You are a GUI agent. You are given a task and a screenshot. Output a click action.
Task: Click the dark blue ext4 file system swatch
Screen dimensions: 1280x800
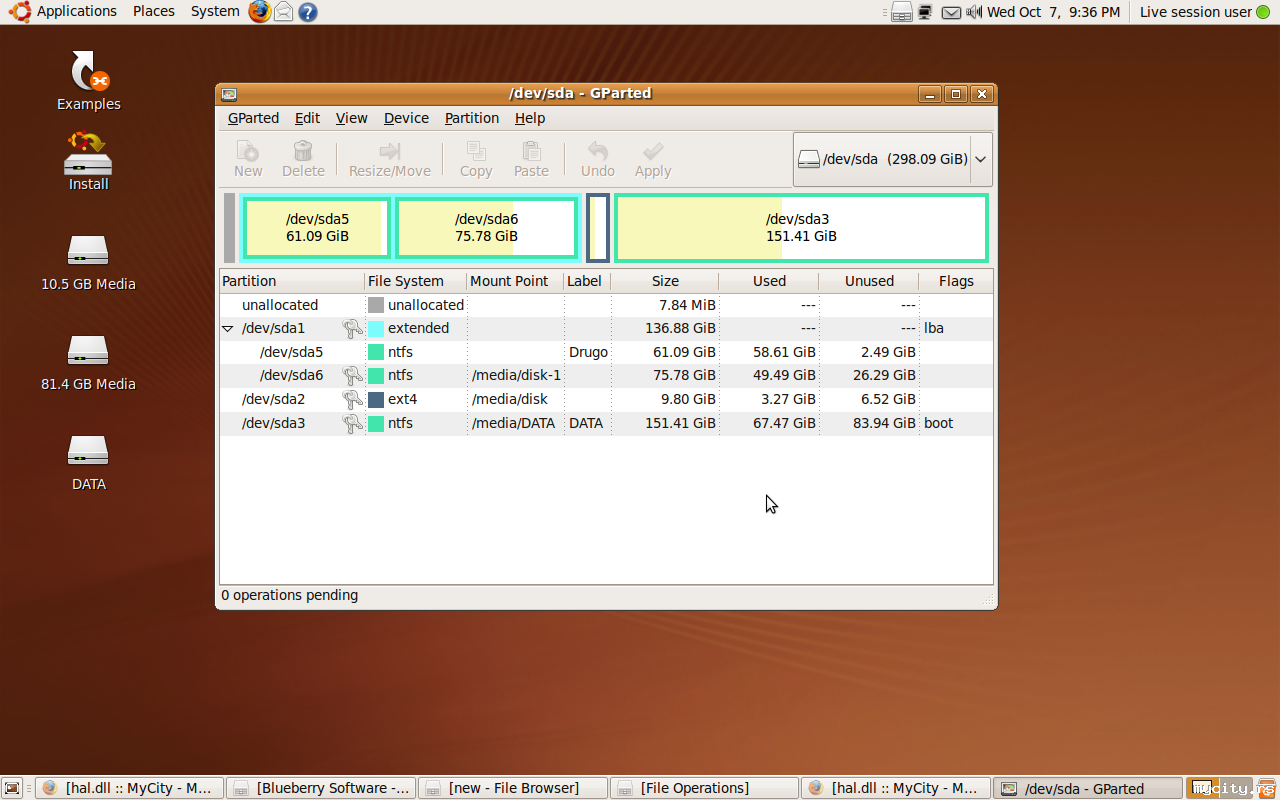(x=376, y=399)
